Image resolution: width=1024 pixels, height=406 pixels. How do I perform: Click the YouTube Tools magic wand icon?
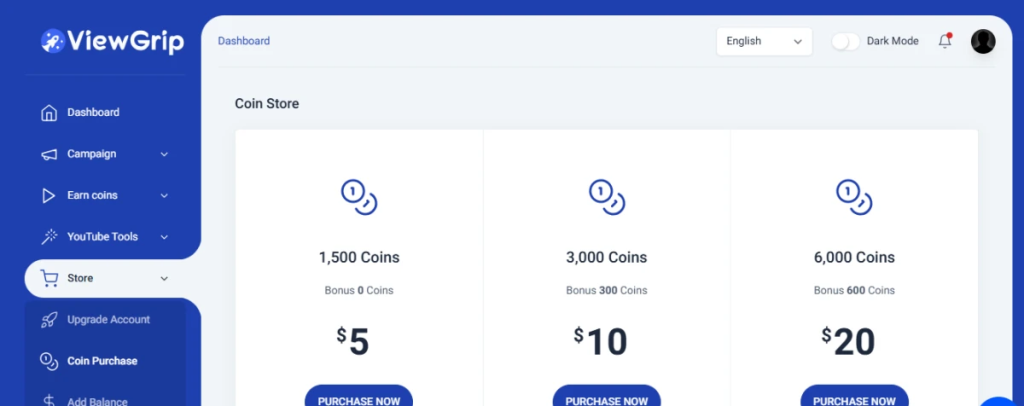49,237
